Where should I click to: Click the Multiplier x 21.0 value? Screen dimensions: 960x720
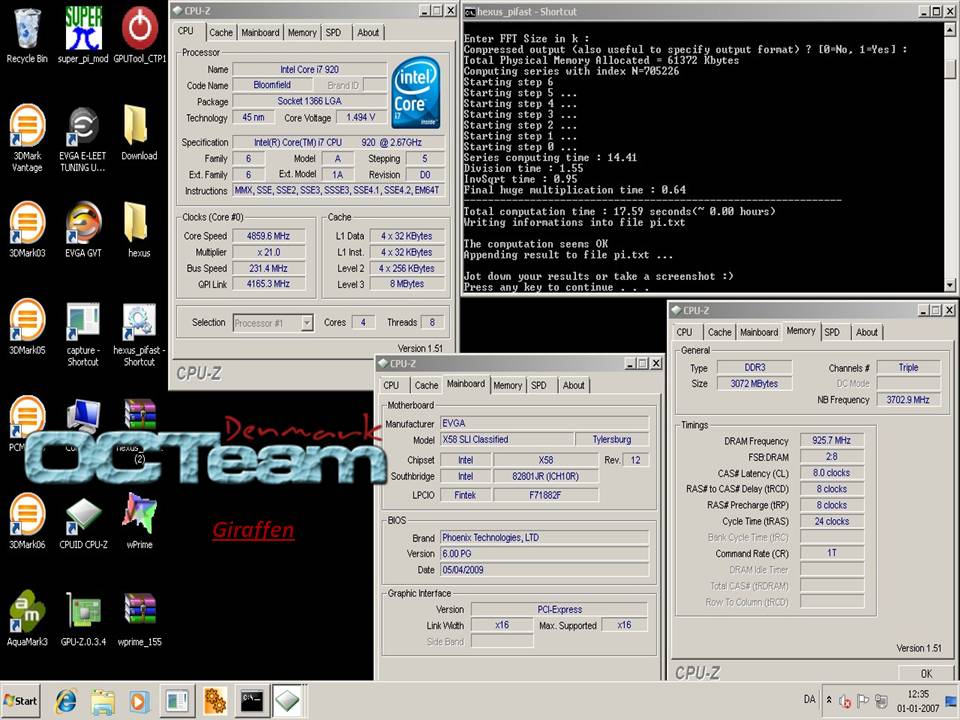tap(268, 252)
